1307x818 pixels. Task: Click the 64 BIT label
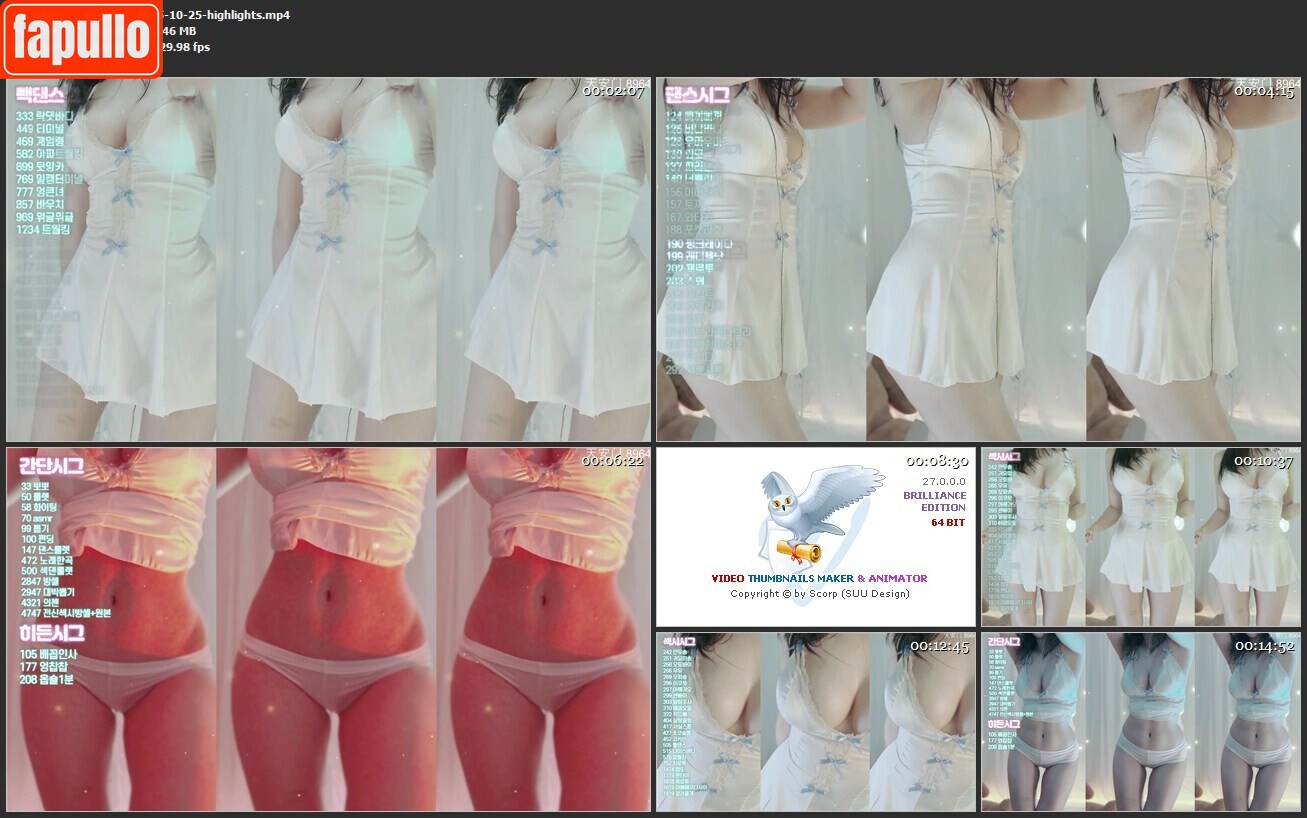[x=948, y=522]
